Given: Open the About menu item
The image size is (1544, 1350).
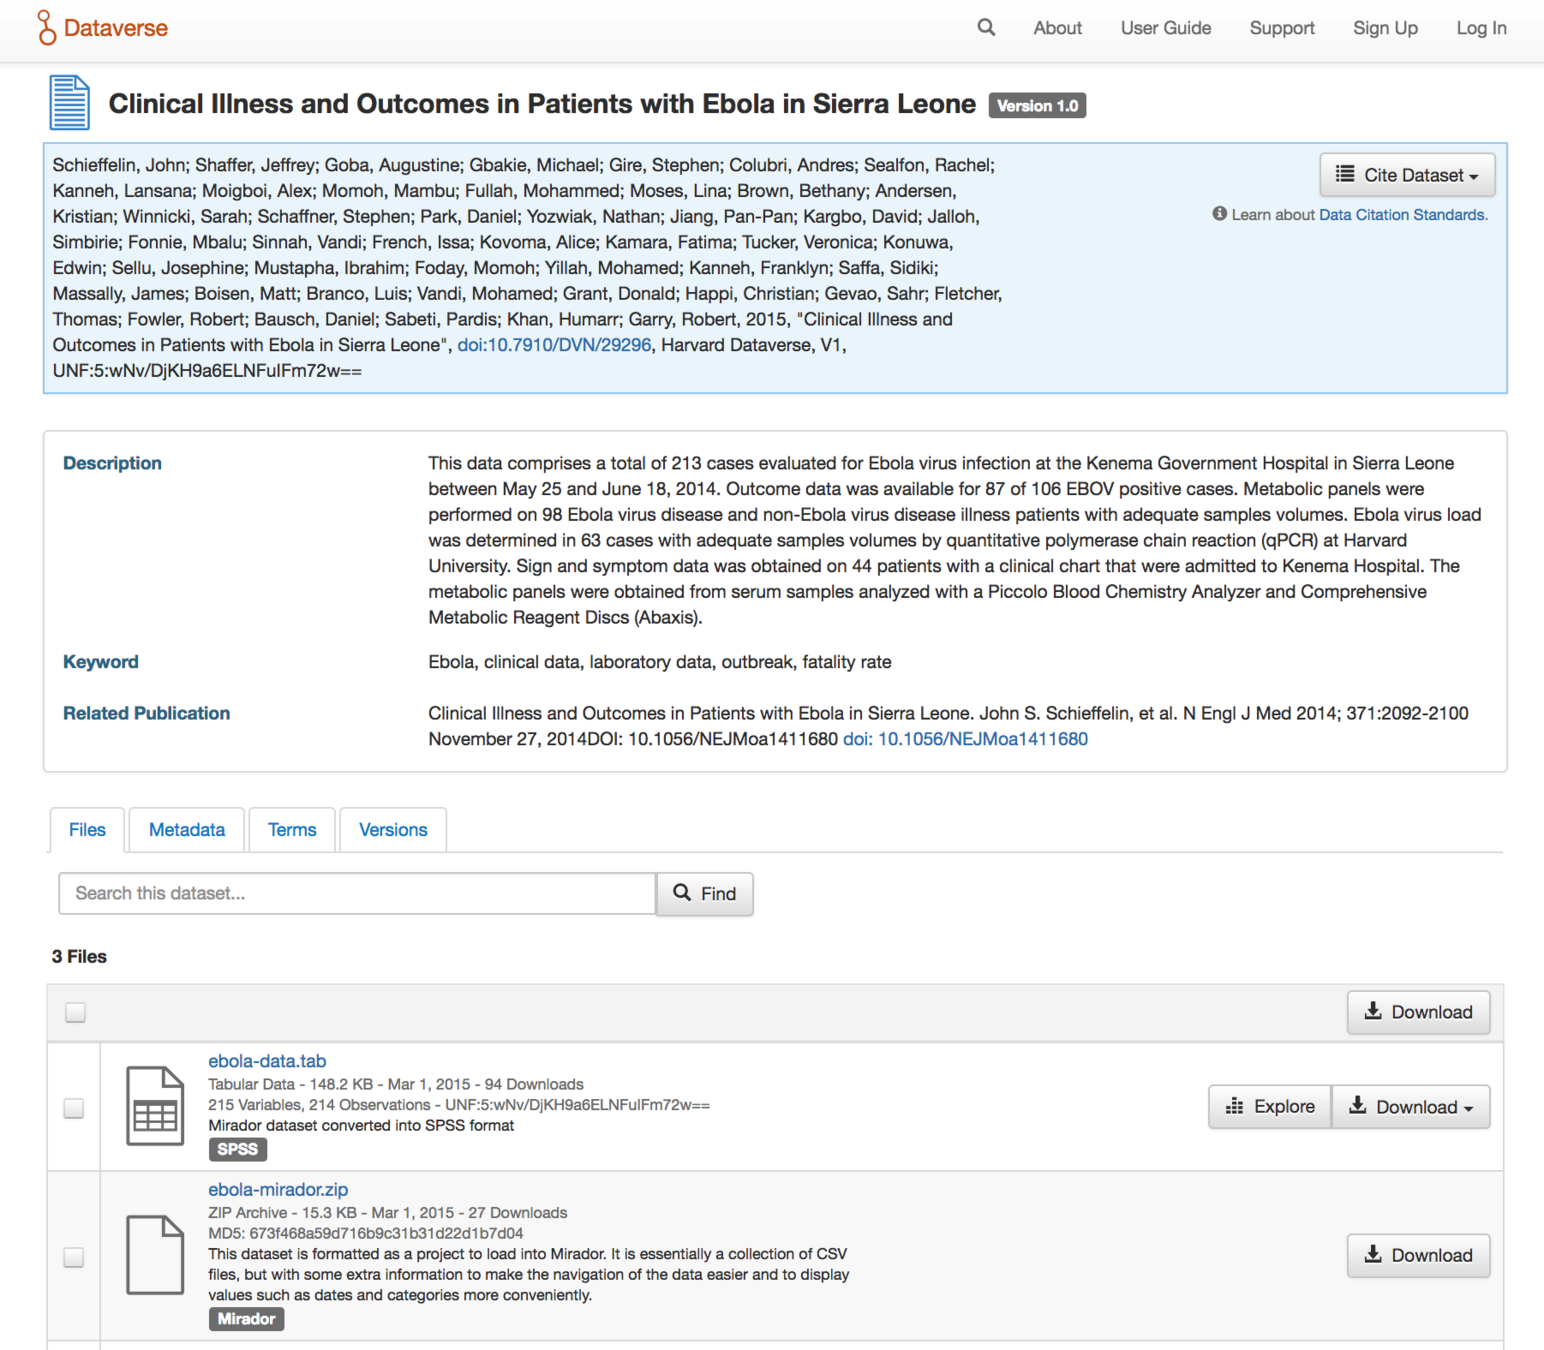Looking at the screenshot, I should point(1057,28).
